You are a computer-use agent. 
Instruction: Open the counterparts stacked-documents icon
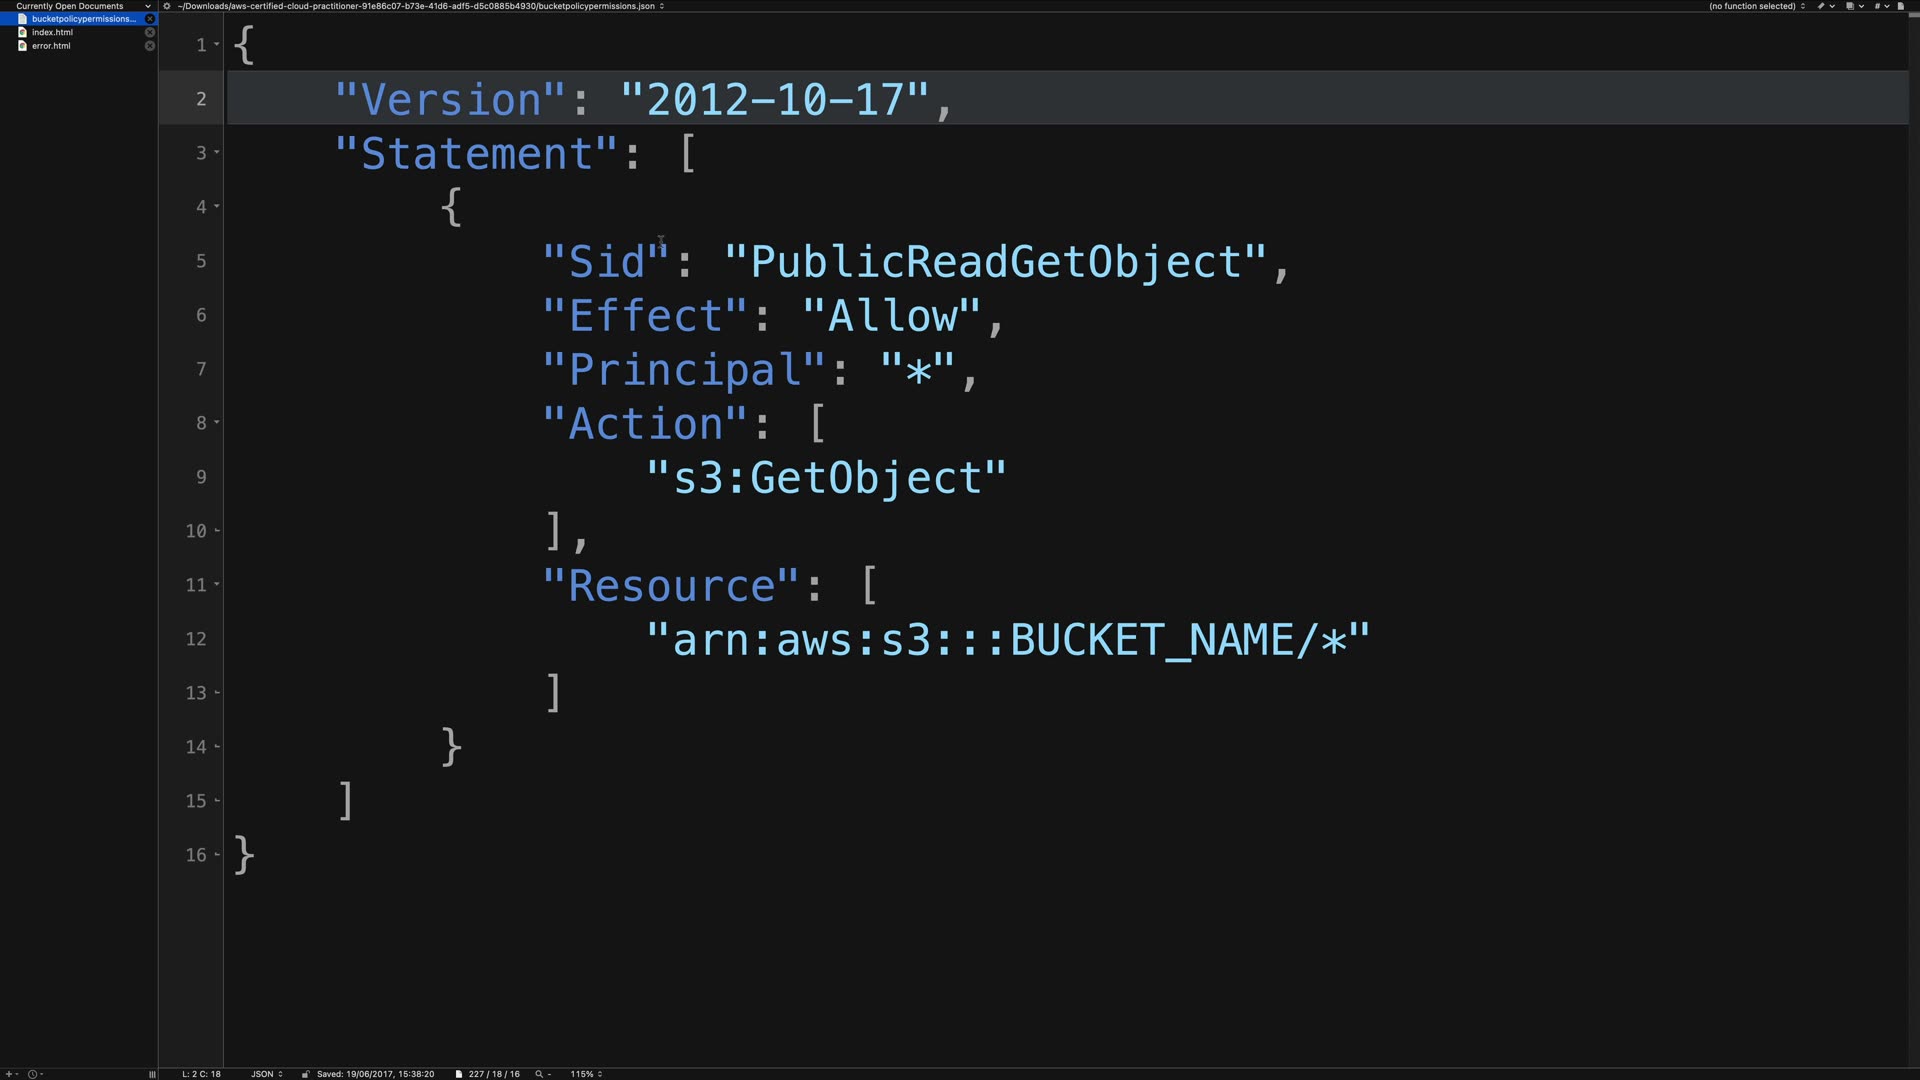[1850, 6]
